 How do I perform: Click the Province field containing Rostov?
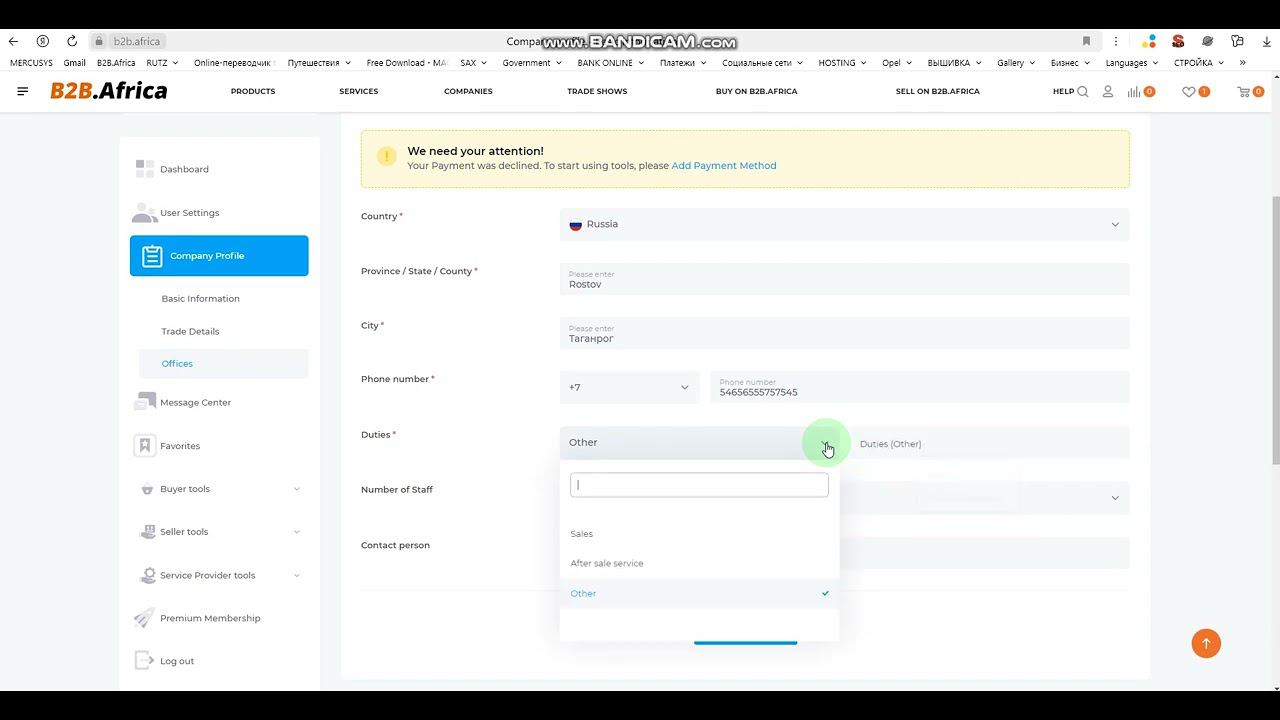(x=845, y=279)
